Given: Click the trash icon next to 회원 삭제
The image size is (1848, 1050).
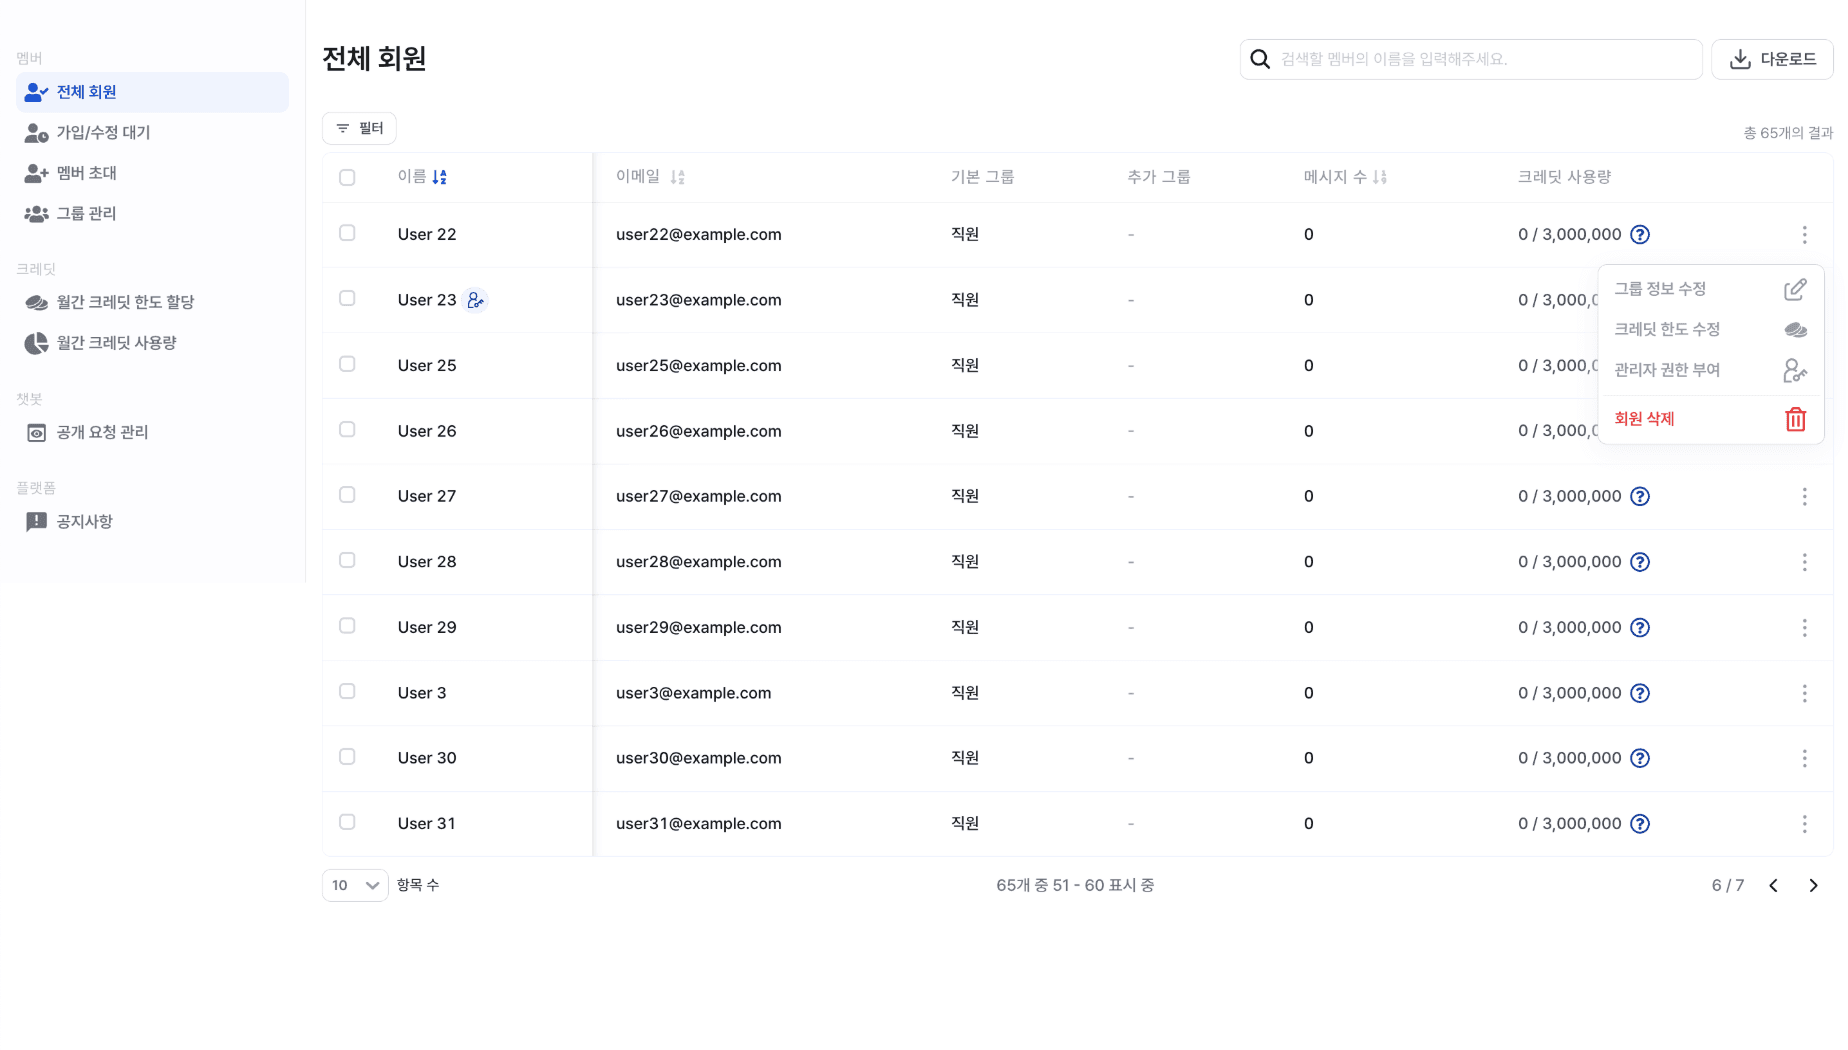Looking at the screenshot, I should [x=1796, y=419].
